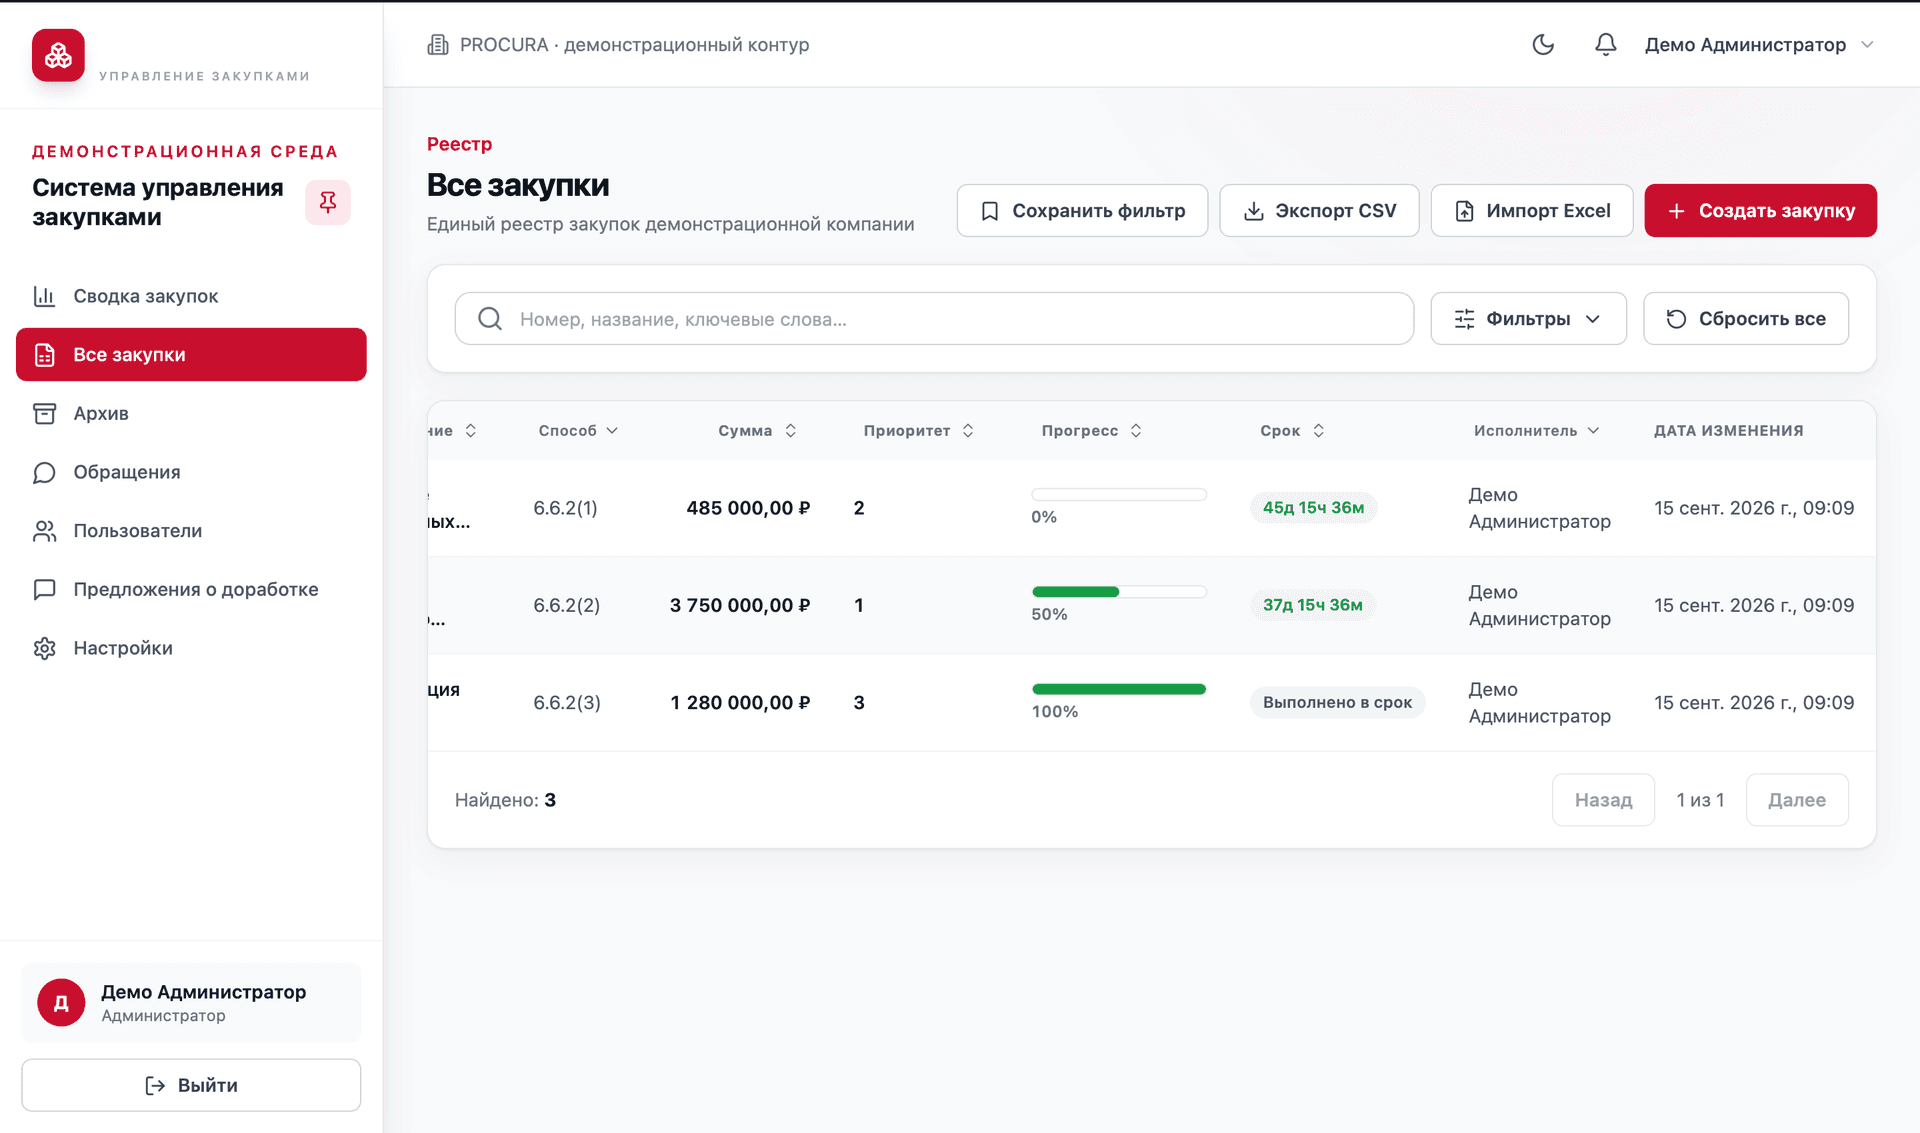This screenshot has height=1133, width=1920.
Task: Open Настройки page
Action: pyautogui.click(x=191, y=648)
